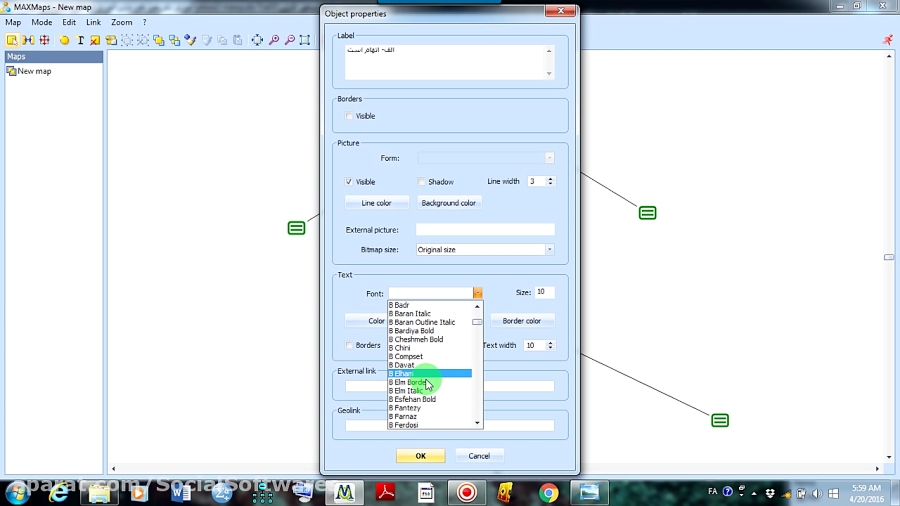The height and width of the screenshot is (506, 900).
Task: Enable the Shadow checkbox
Action: [x=422, y=182]
